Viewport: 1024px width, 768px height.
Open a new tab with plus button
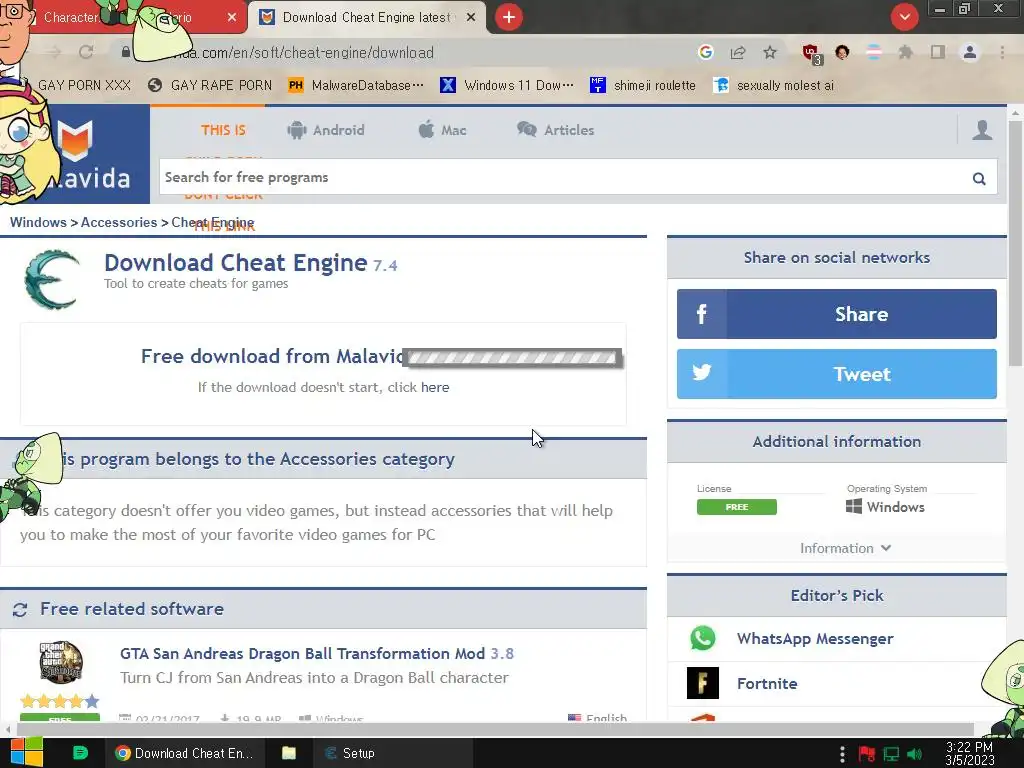pyautogui.click(x=509, y=17)
